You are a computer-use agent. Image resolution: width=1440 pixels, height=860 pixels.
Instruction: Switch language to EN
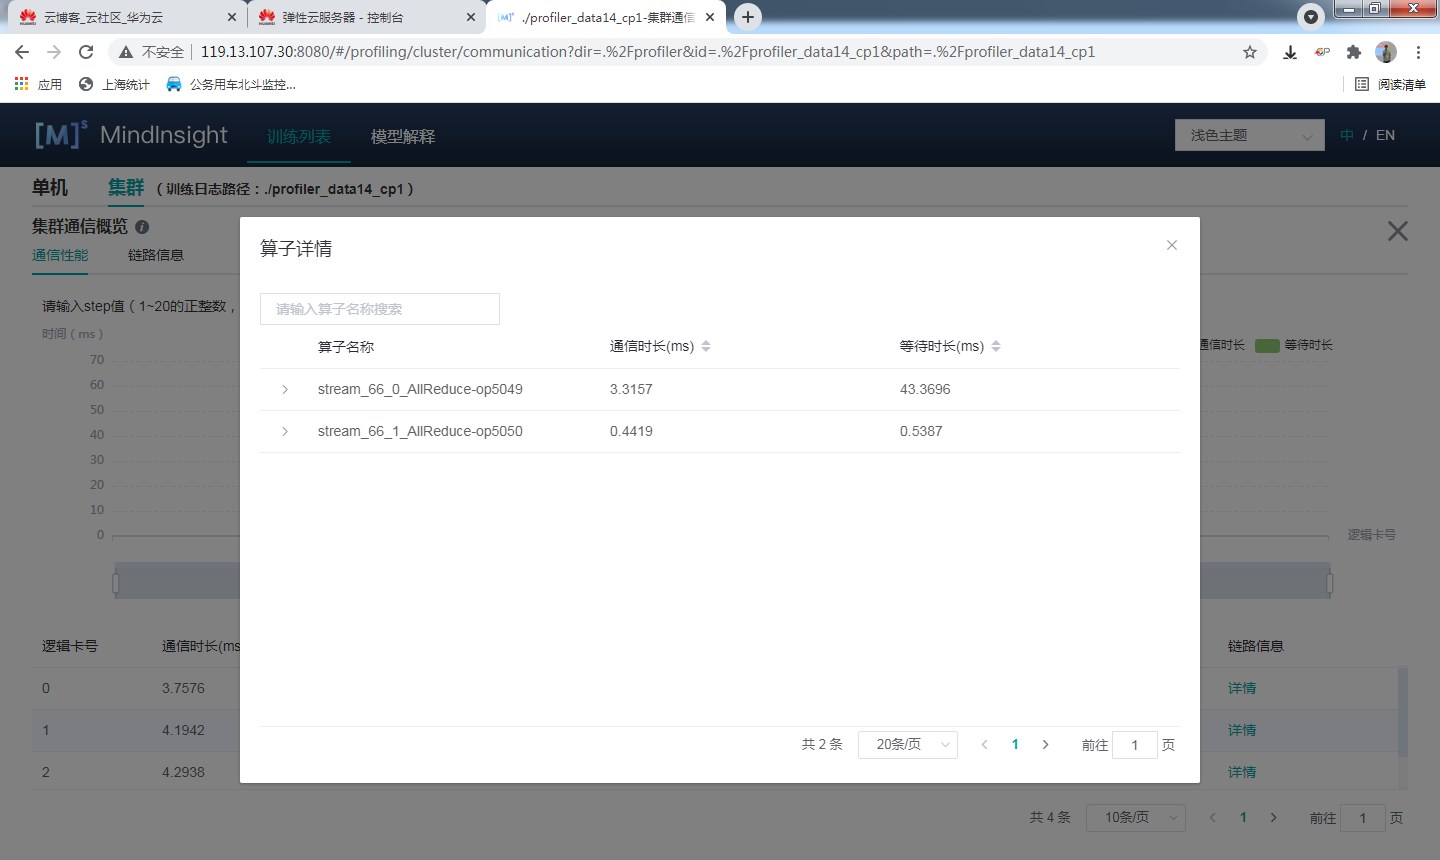point(1385,135)
